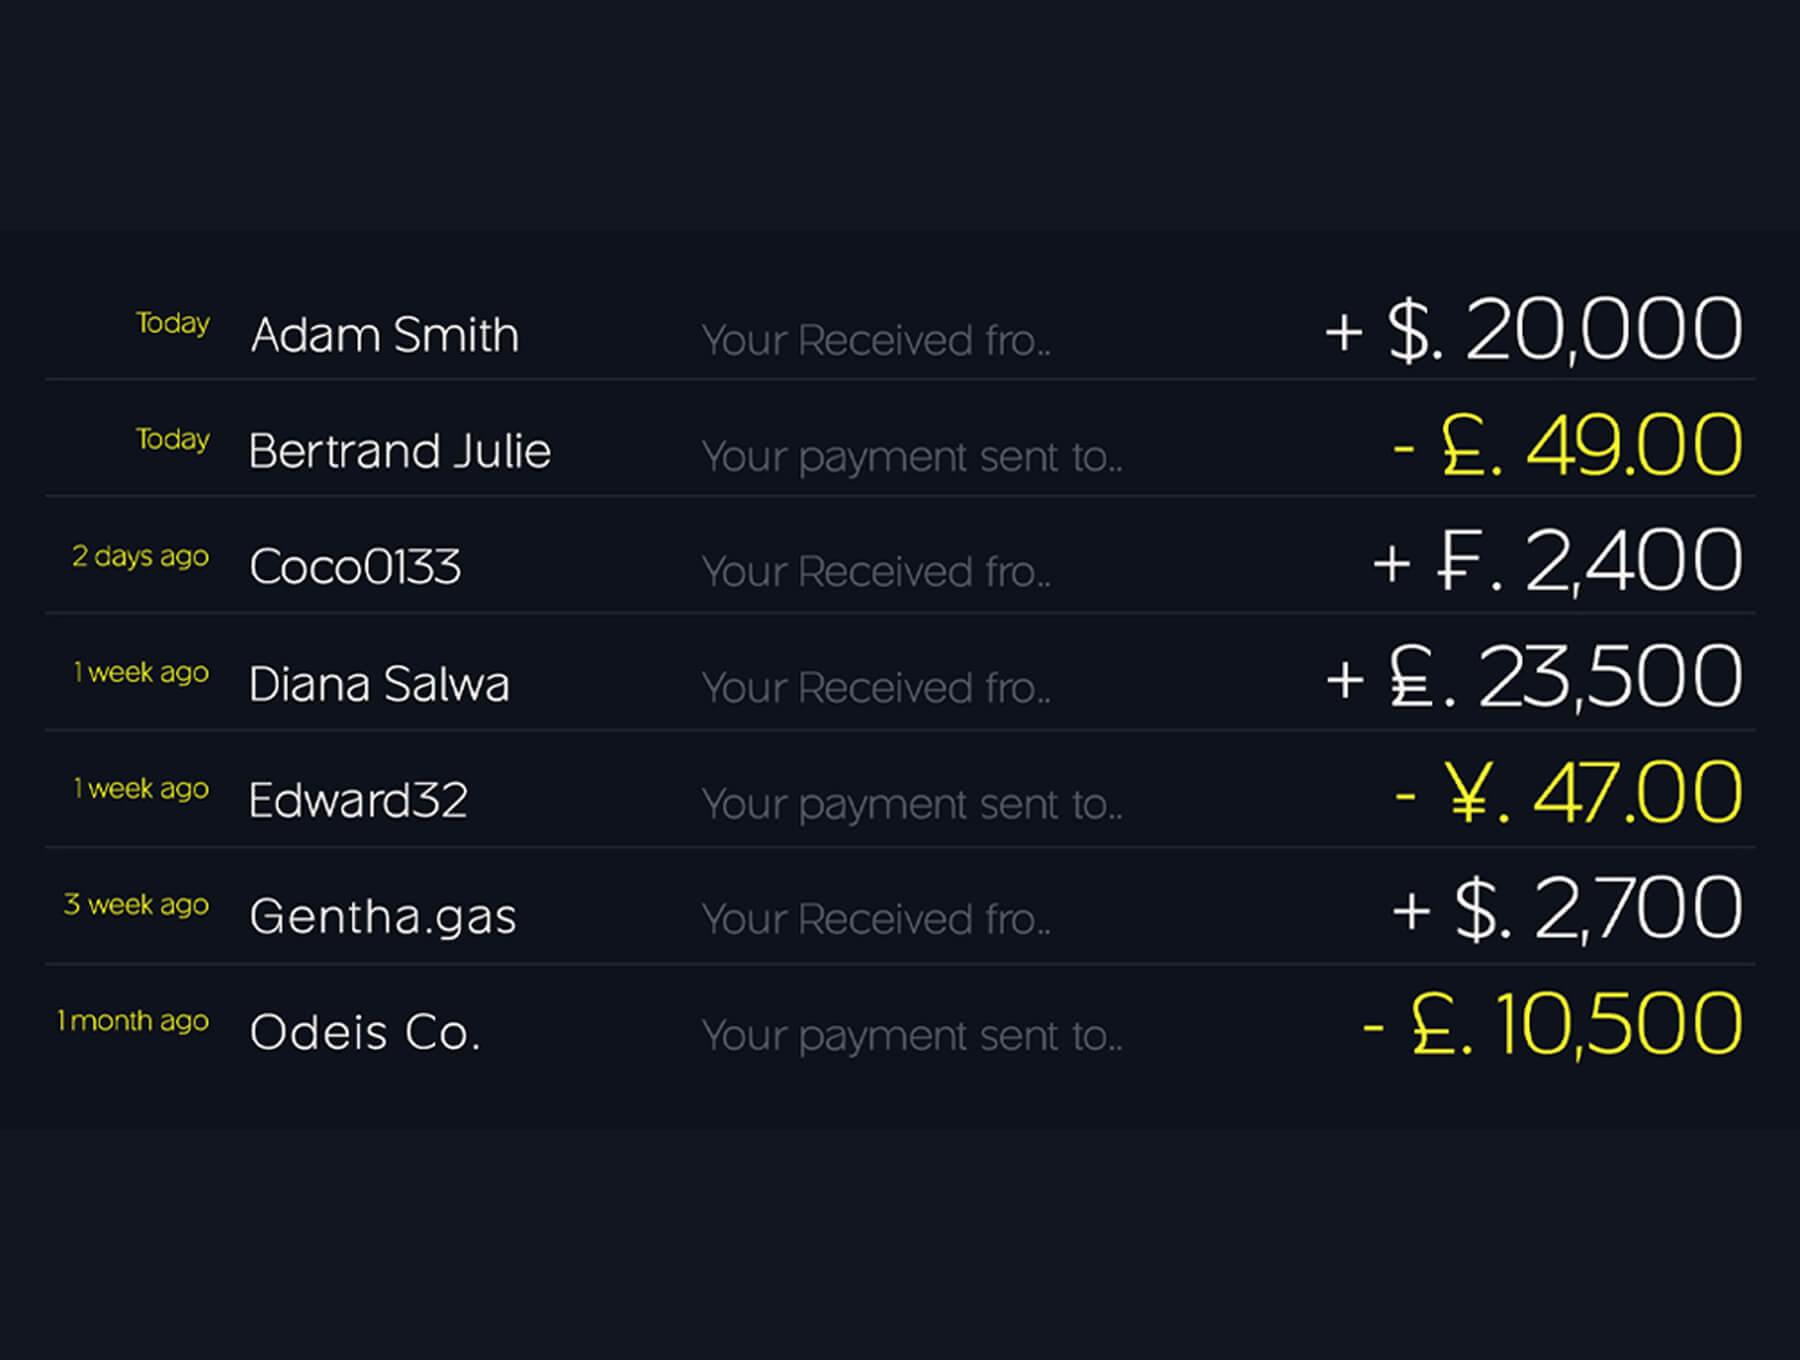Open the Adam Smith transaction
This screenshot has width=1800, height=1360.
coord(385,335)
